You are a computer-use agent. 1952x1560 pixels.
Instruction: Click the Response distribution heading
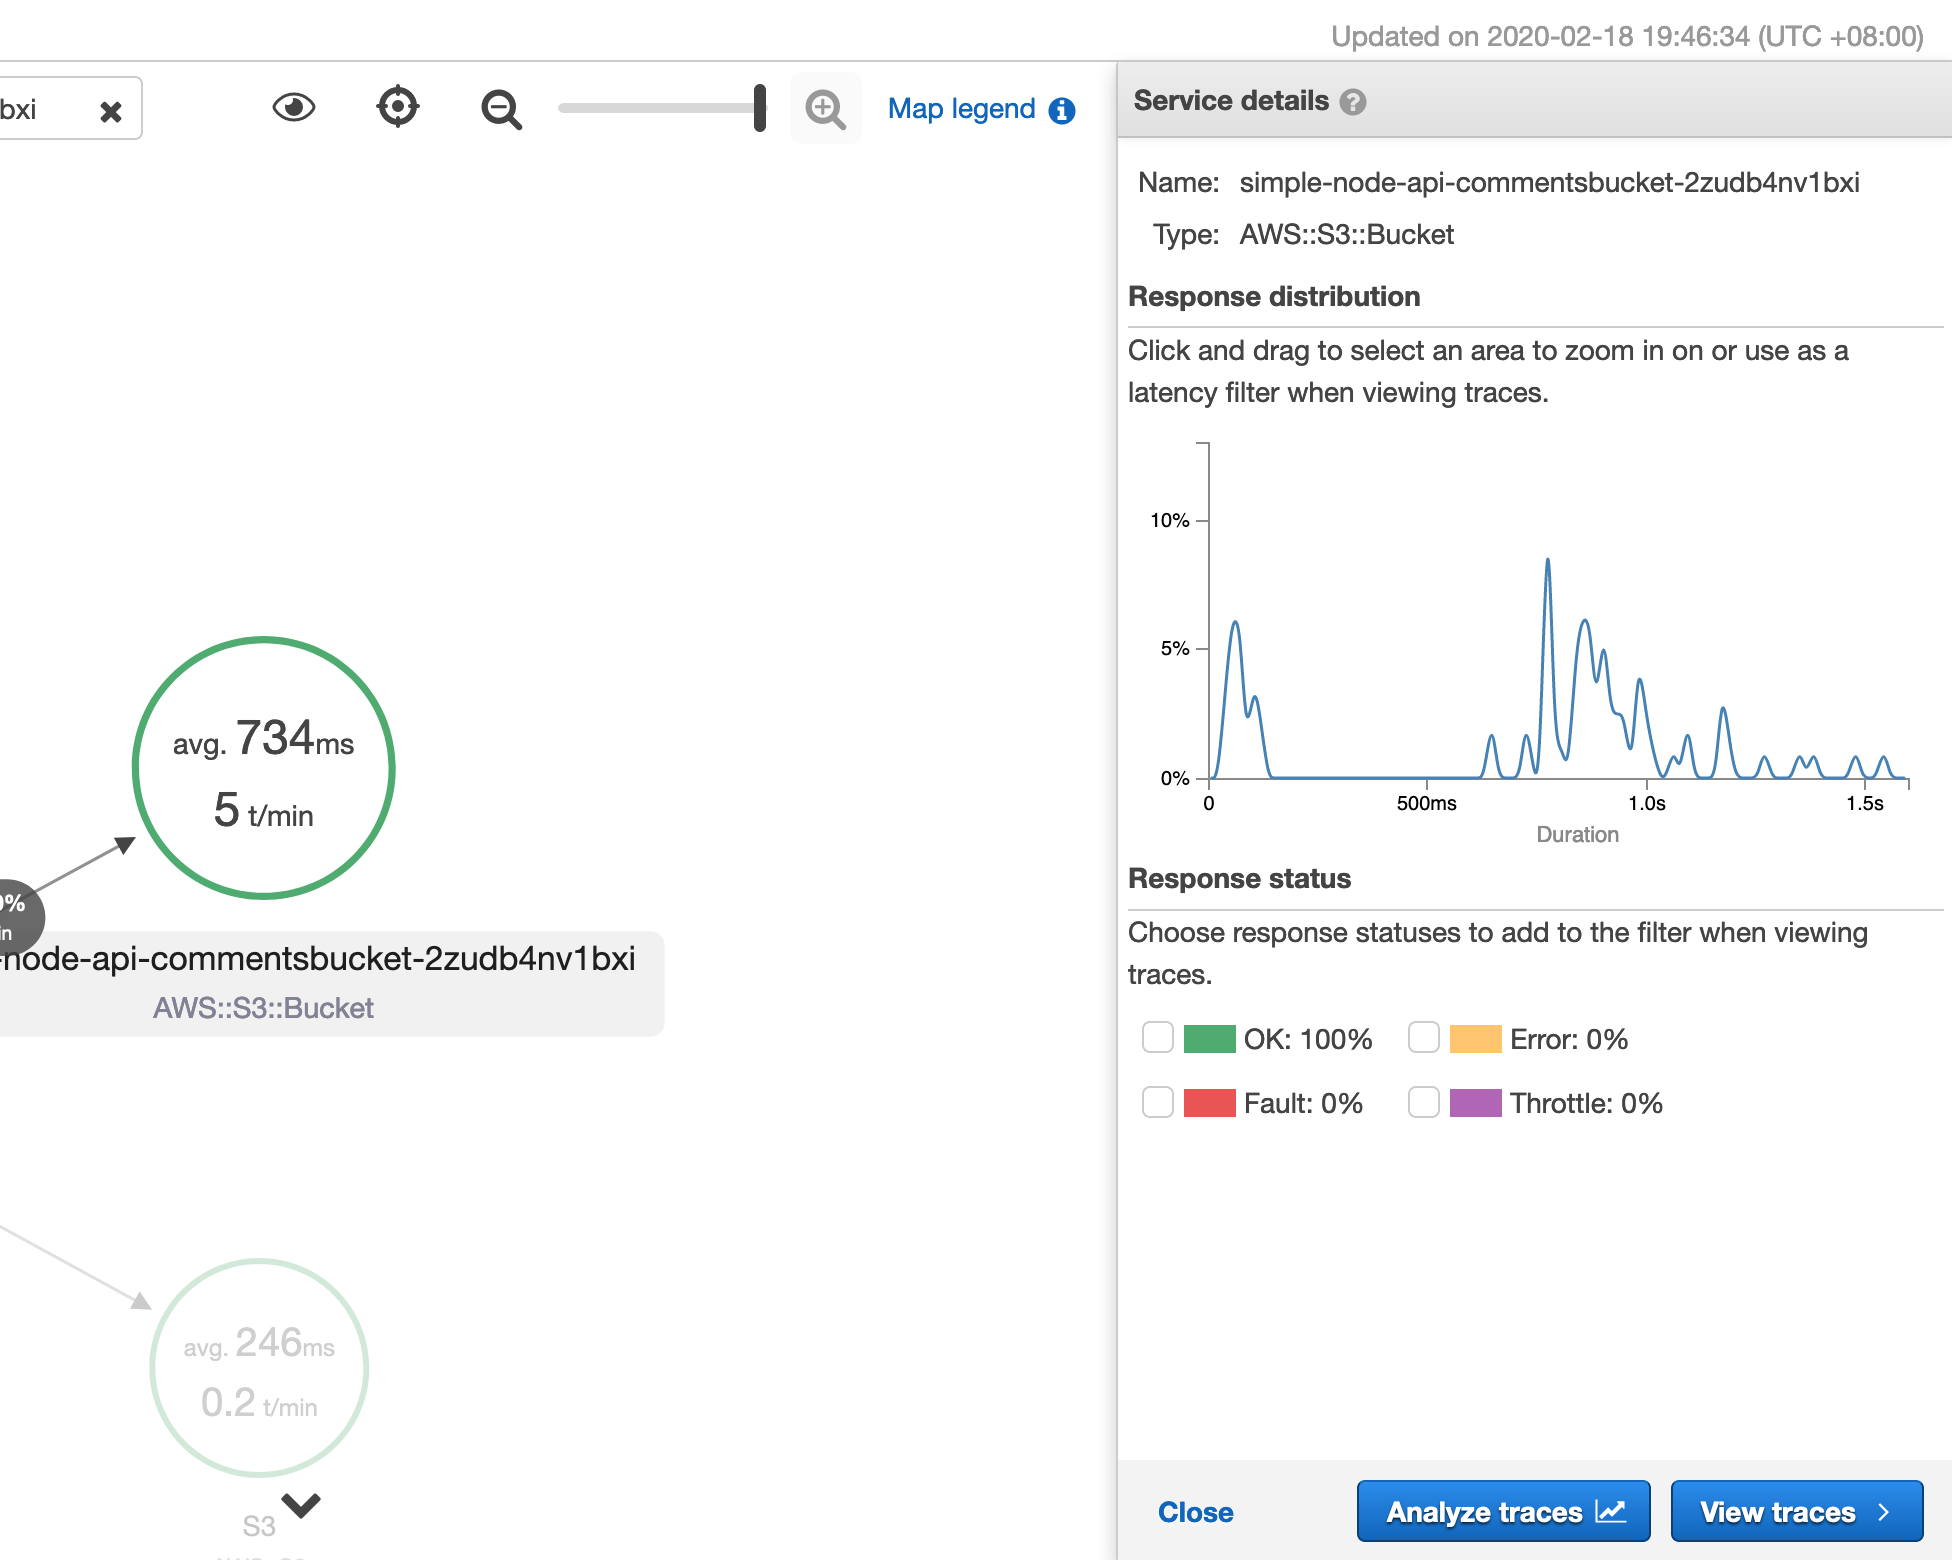pos(1274,297)
